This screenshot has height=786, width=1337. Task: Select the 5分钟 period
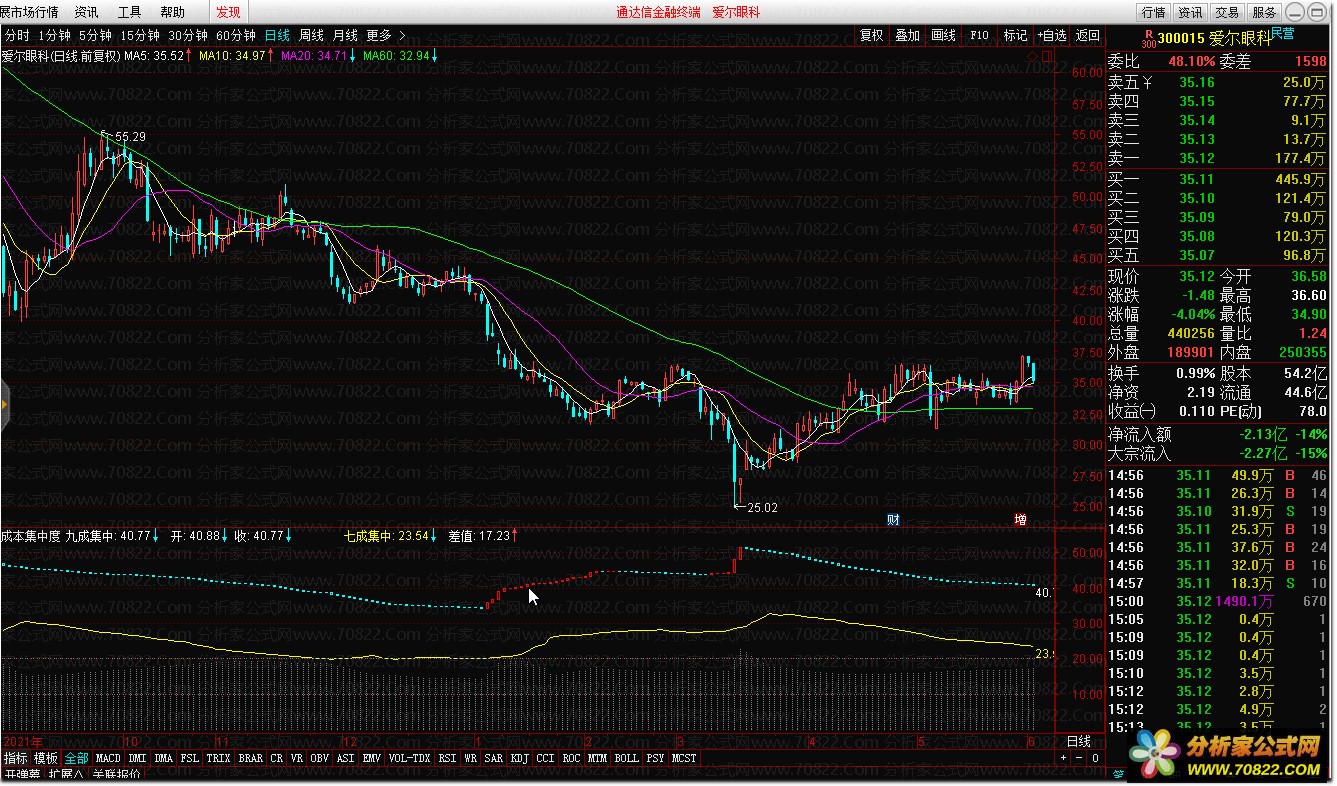[x=95, y=35]
